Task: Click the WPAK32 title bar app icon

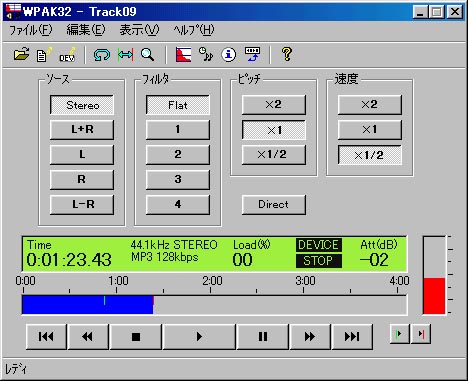Action: [x=13, y=12]
